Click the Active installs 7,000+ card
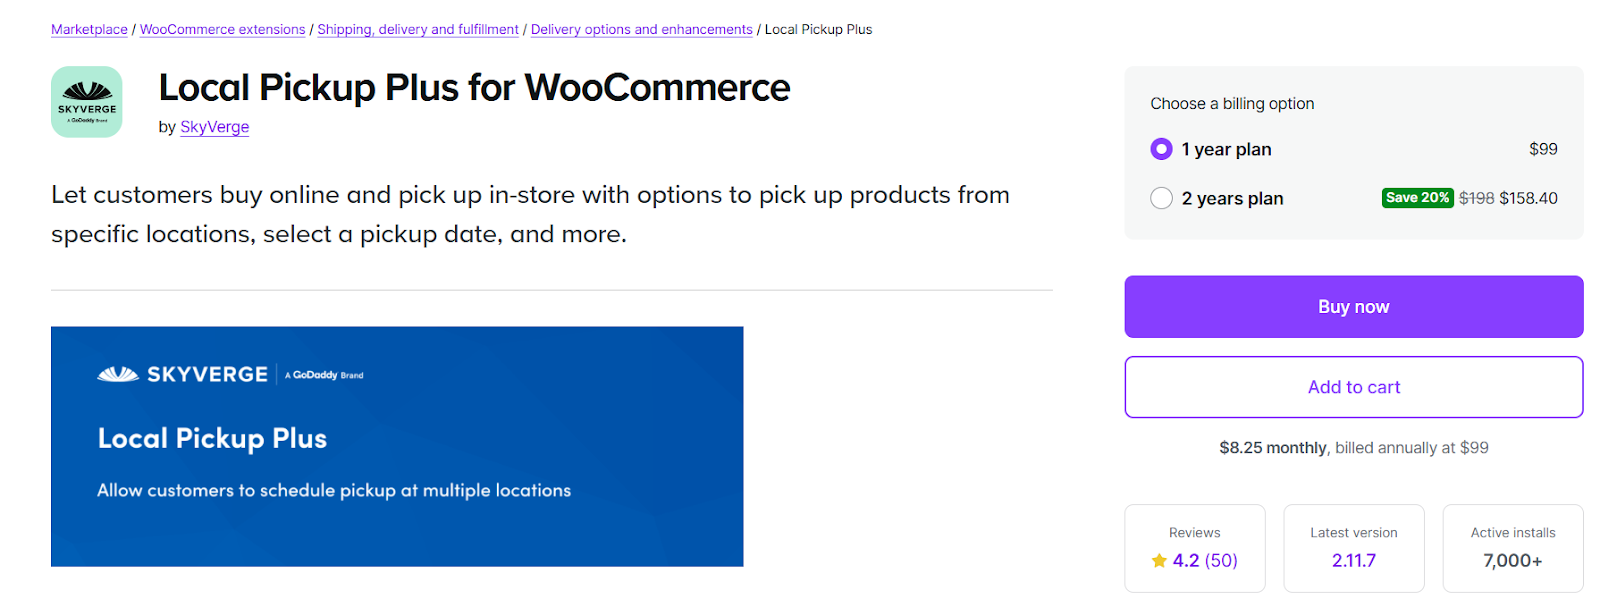 click(1512, 548)
